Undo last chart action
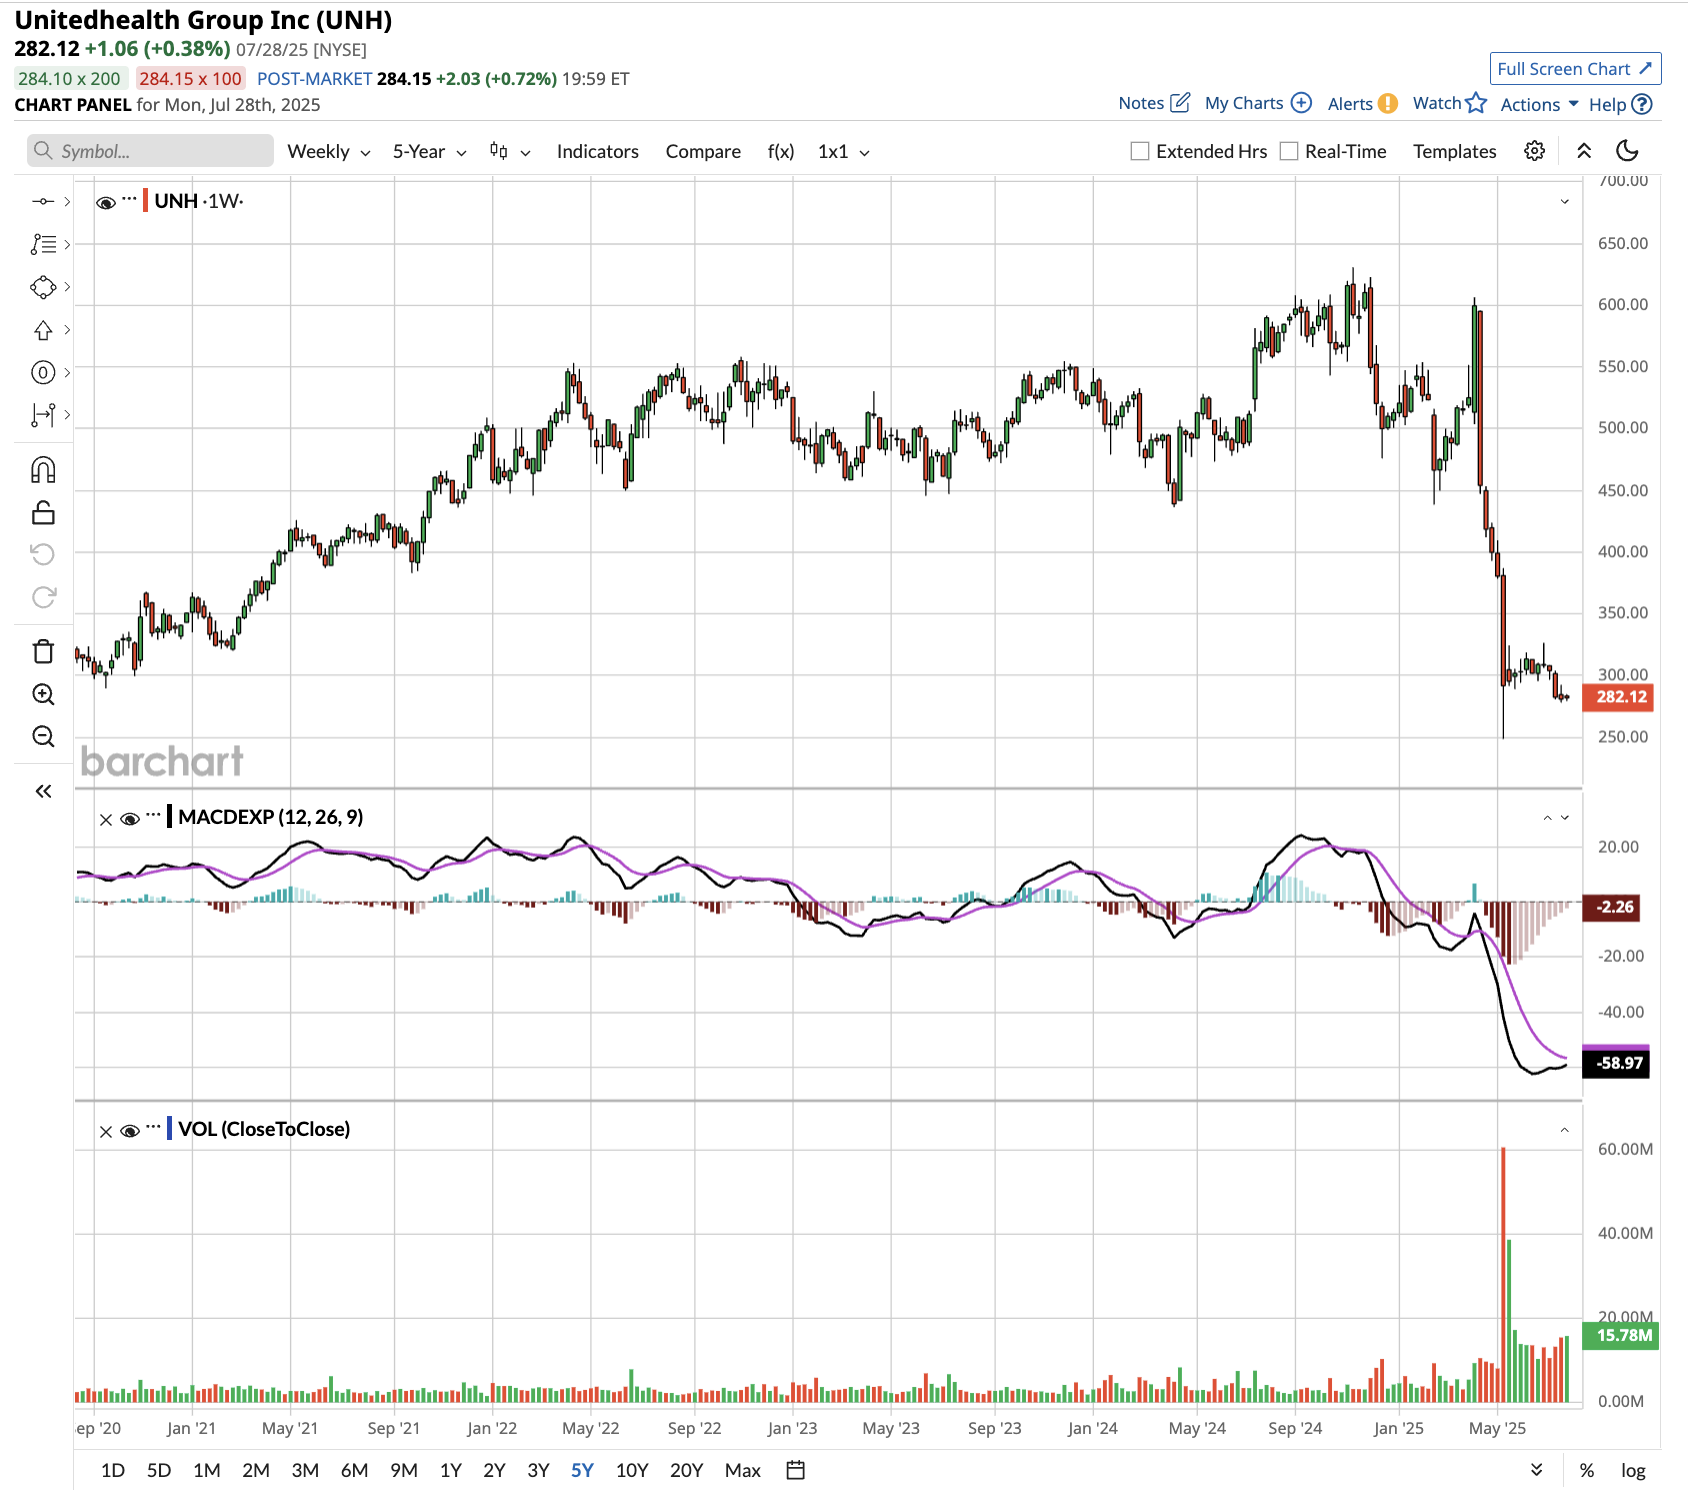Image resolution: width=1688 pixels, height=1496 pixels. pos(43,554)
